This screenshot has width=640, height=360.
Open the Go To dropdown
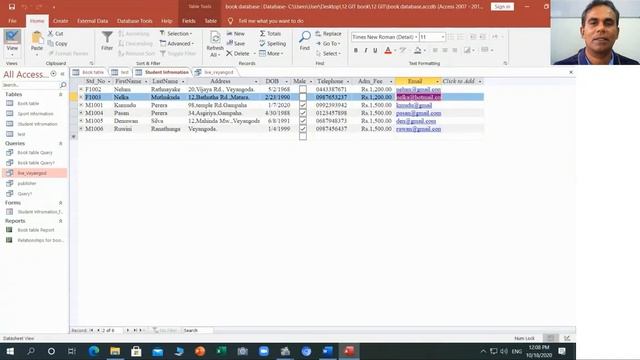coord(328,43)
